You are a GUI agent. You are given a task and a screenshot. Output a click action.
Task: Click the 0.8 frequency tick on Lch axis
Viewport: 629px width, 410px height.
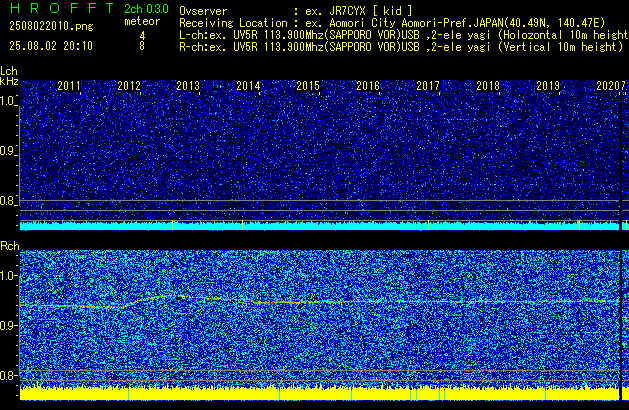coord(8,201)
